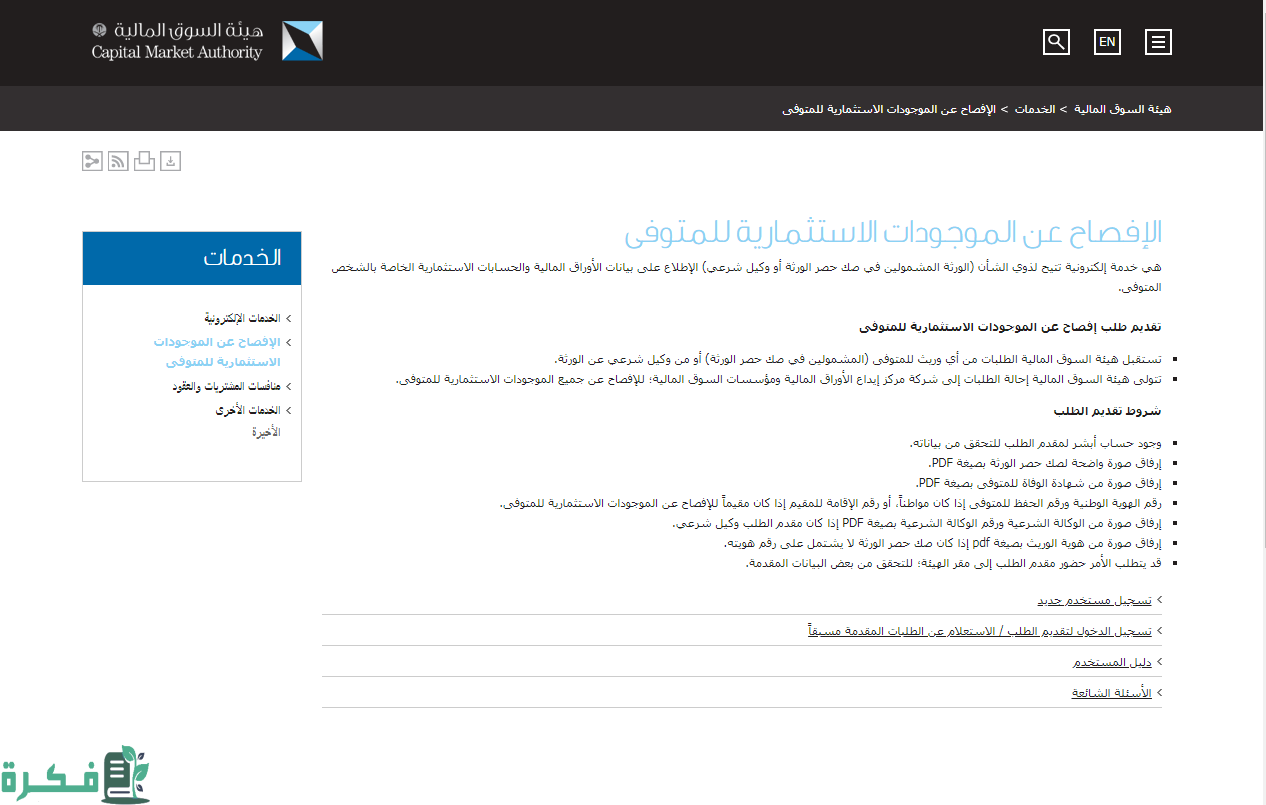Open تسجيل مستخدم جديد link
The image size is (1266, 805).
(x=1094, y=600)
